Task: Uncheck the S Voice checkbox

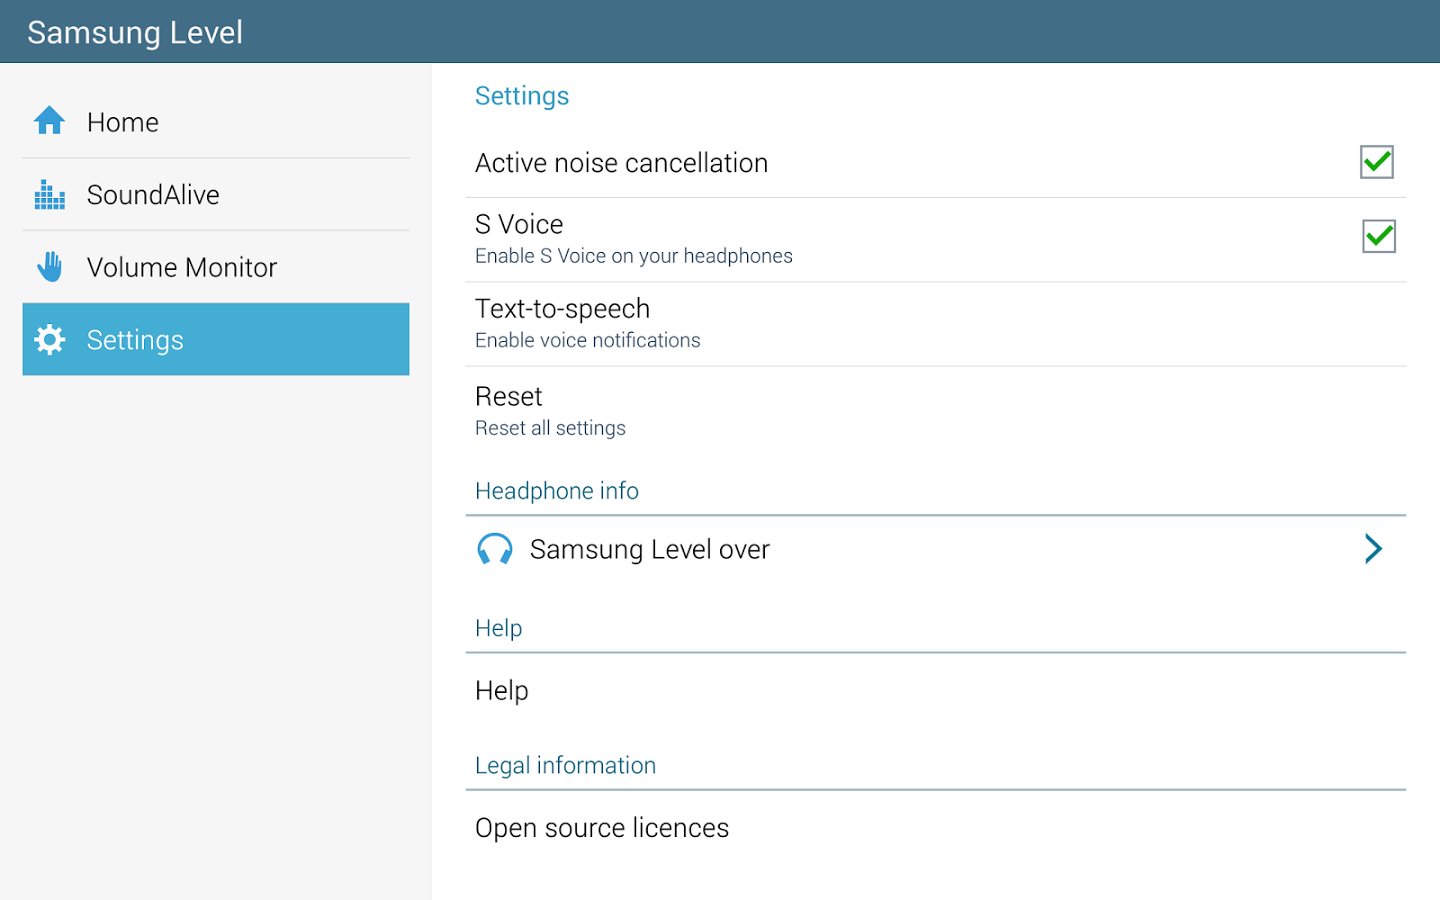Action: (x=1379, y=237)
